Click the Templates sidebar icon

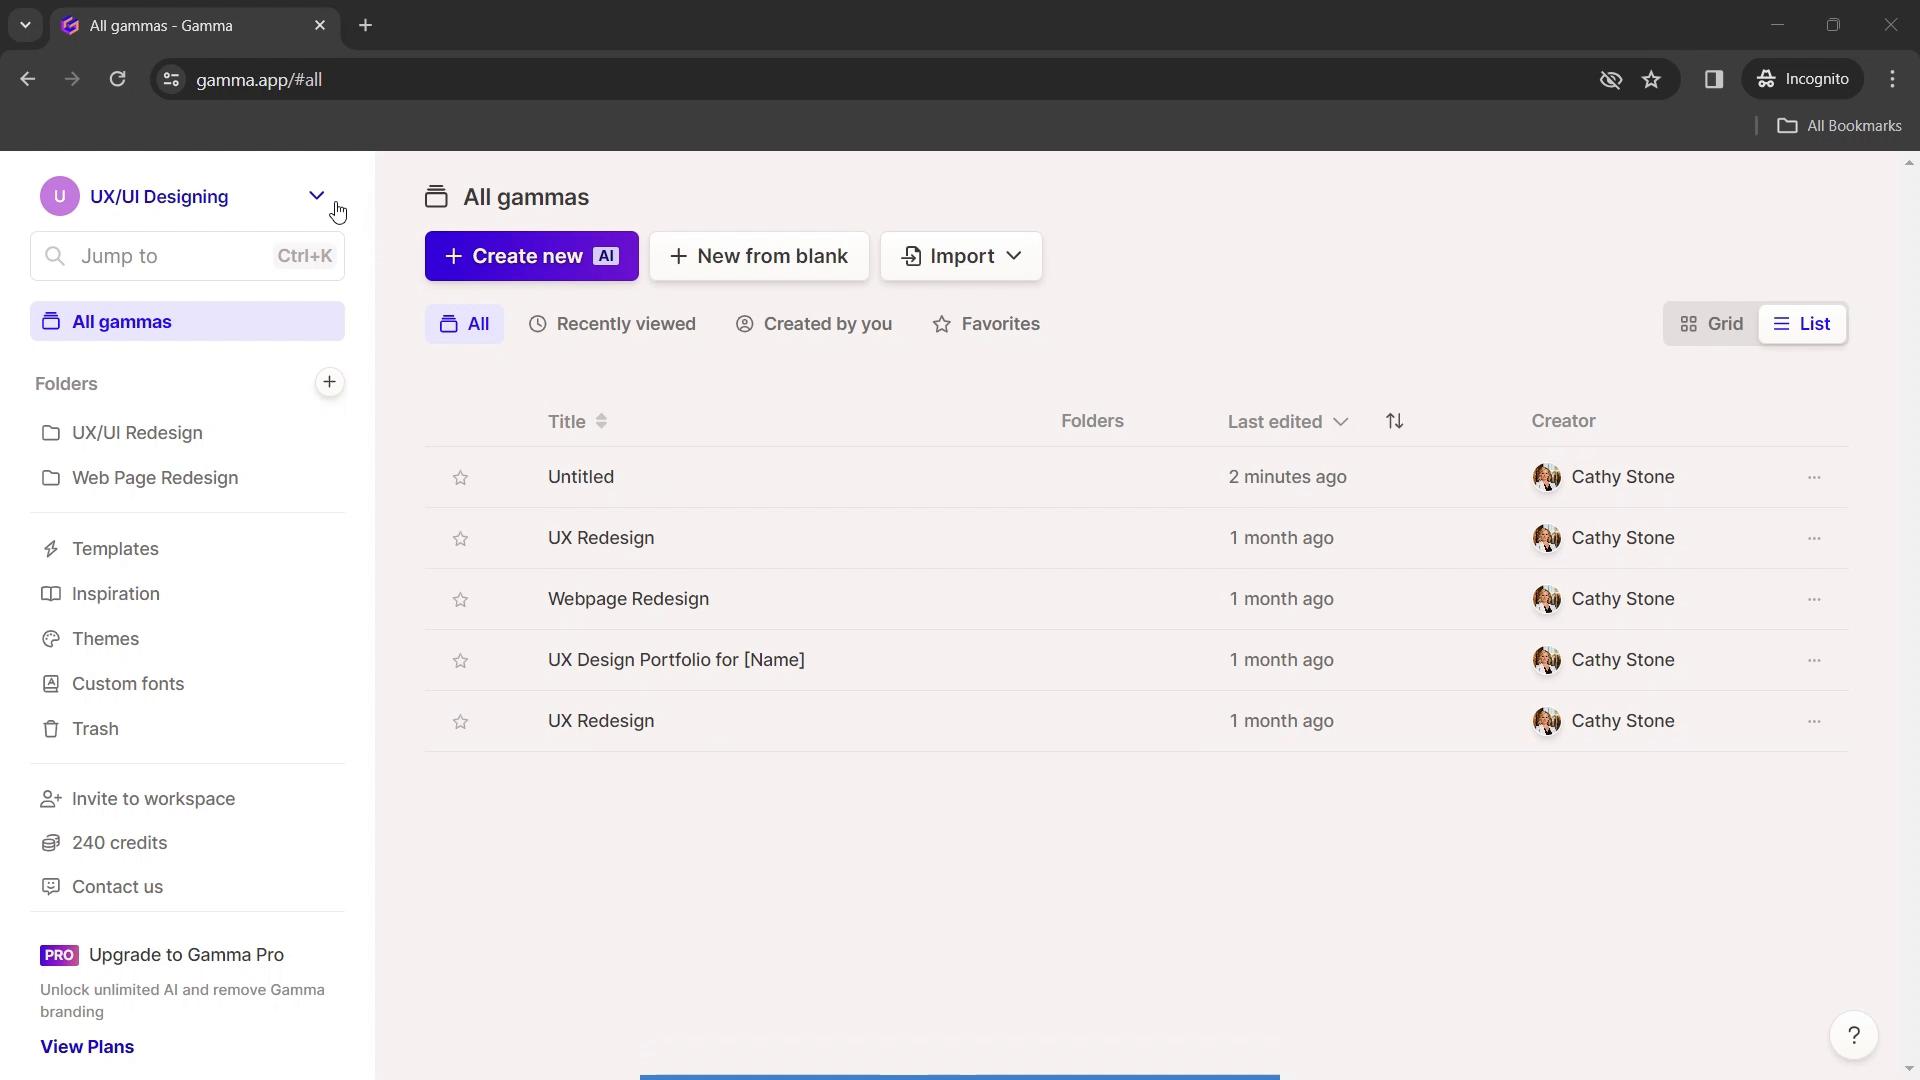click(x=51, y=547)
